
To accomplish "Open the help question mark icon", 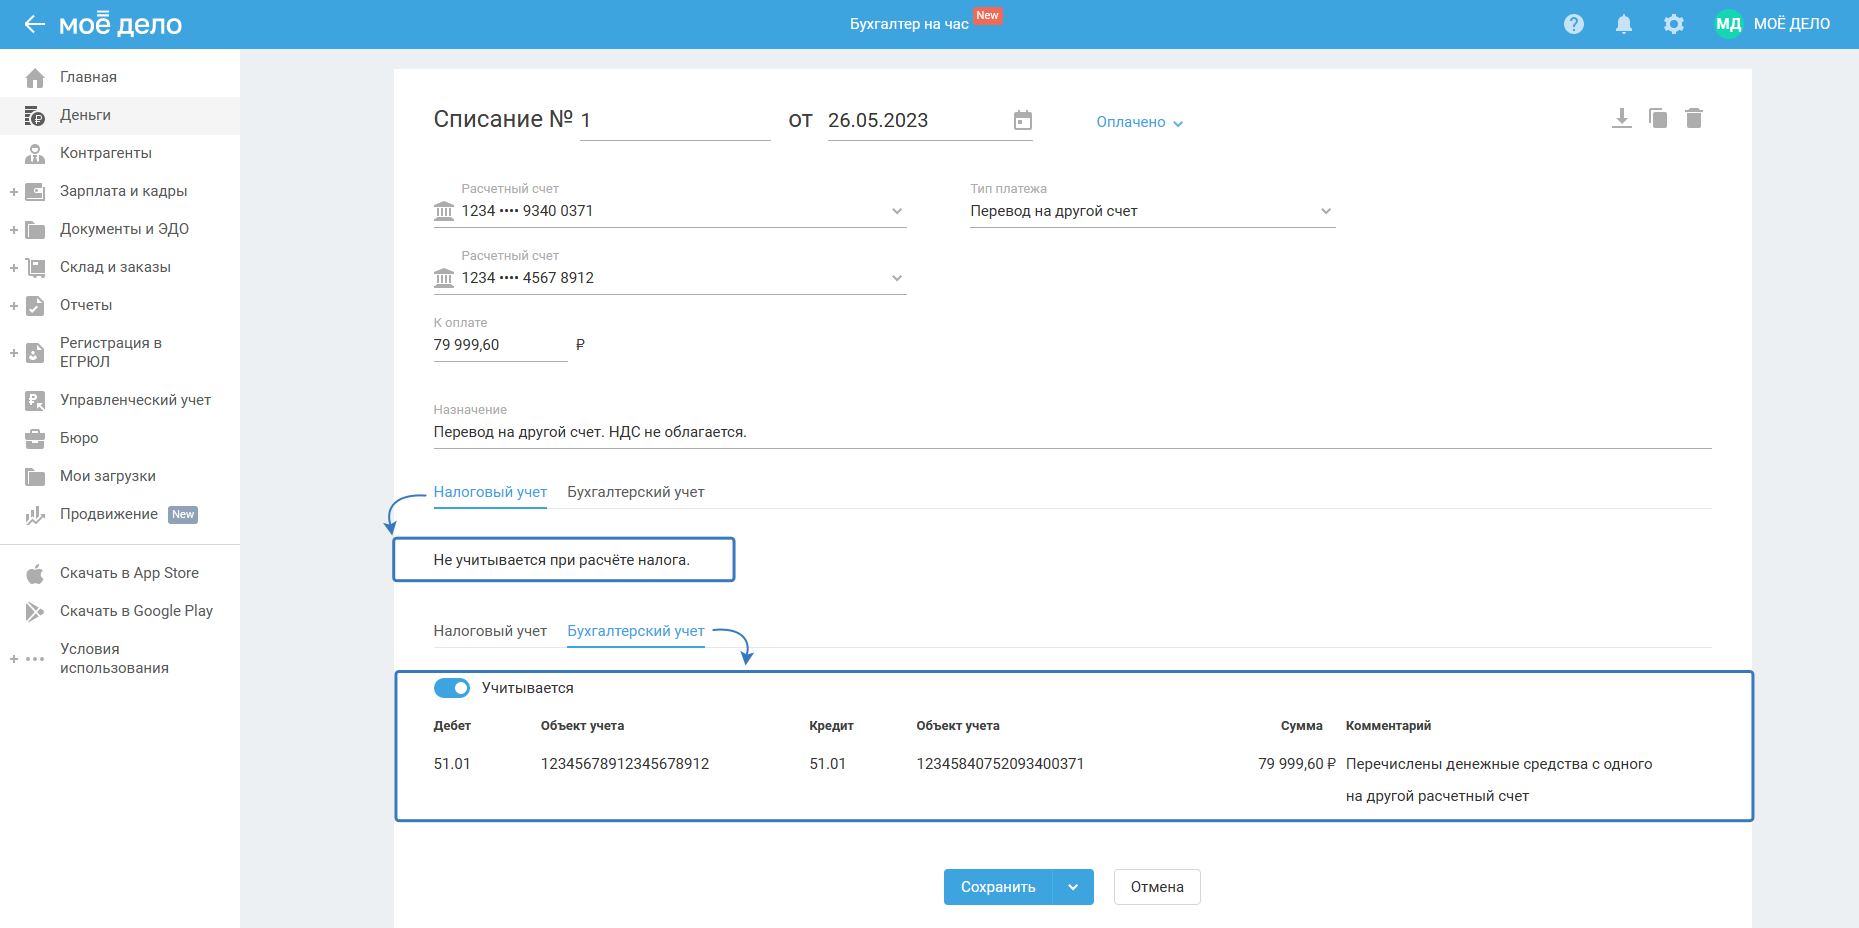I will (x=1573, y=24).
